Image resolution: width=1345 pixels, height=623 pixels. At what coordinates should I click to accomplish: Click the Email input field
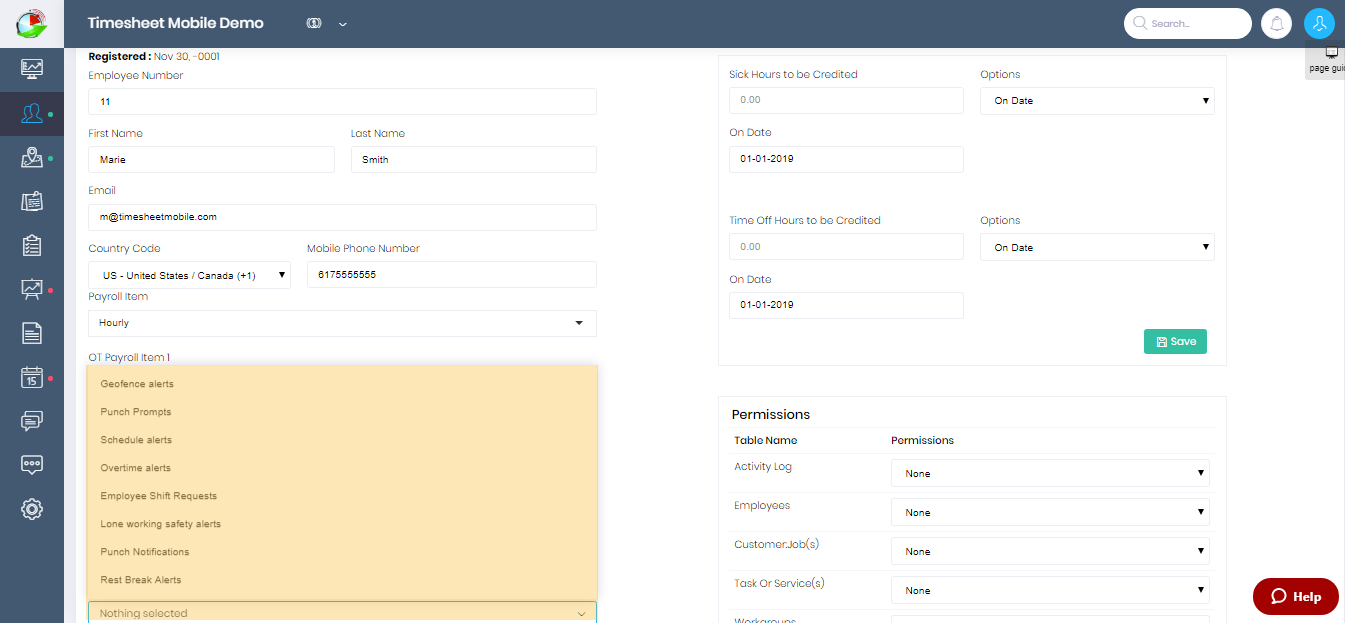coord(342,217)
